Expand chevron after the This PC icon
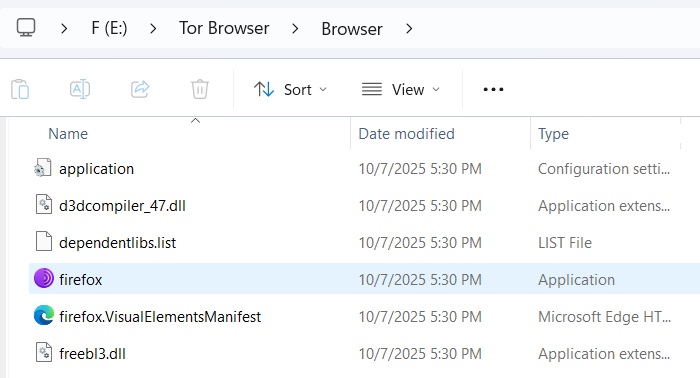 (64, 29)
